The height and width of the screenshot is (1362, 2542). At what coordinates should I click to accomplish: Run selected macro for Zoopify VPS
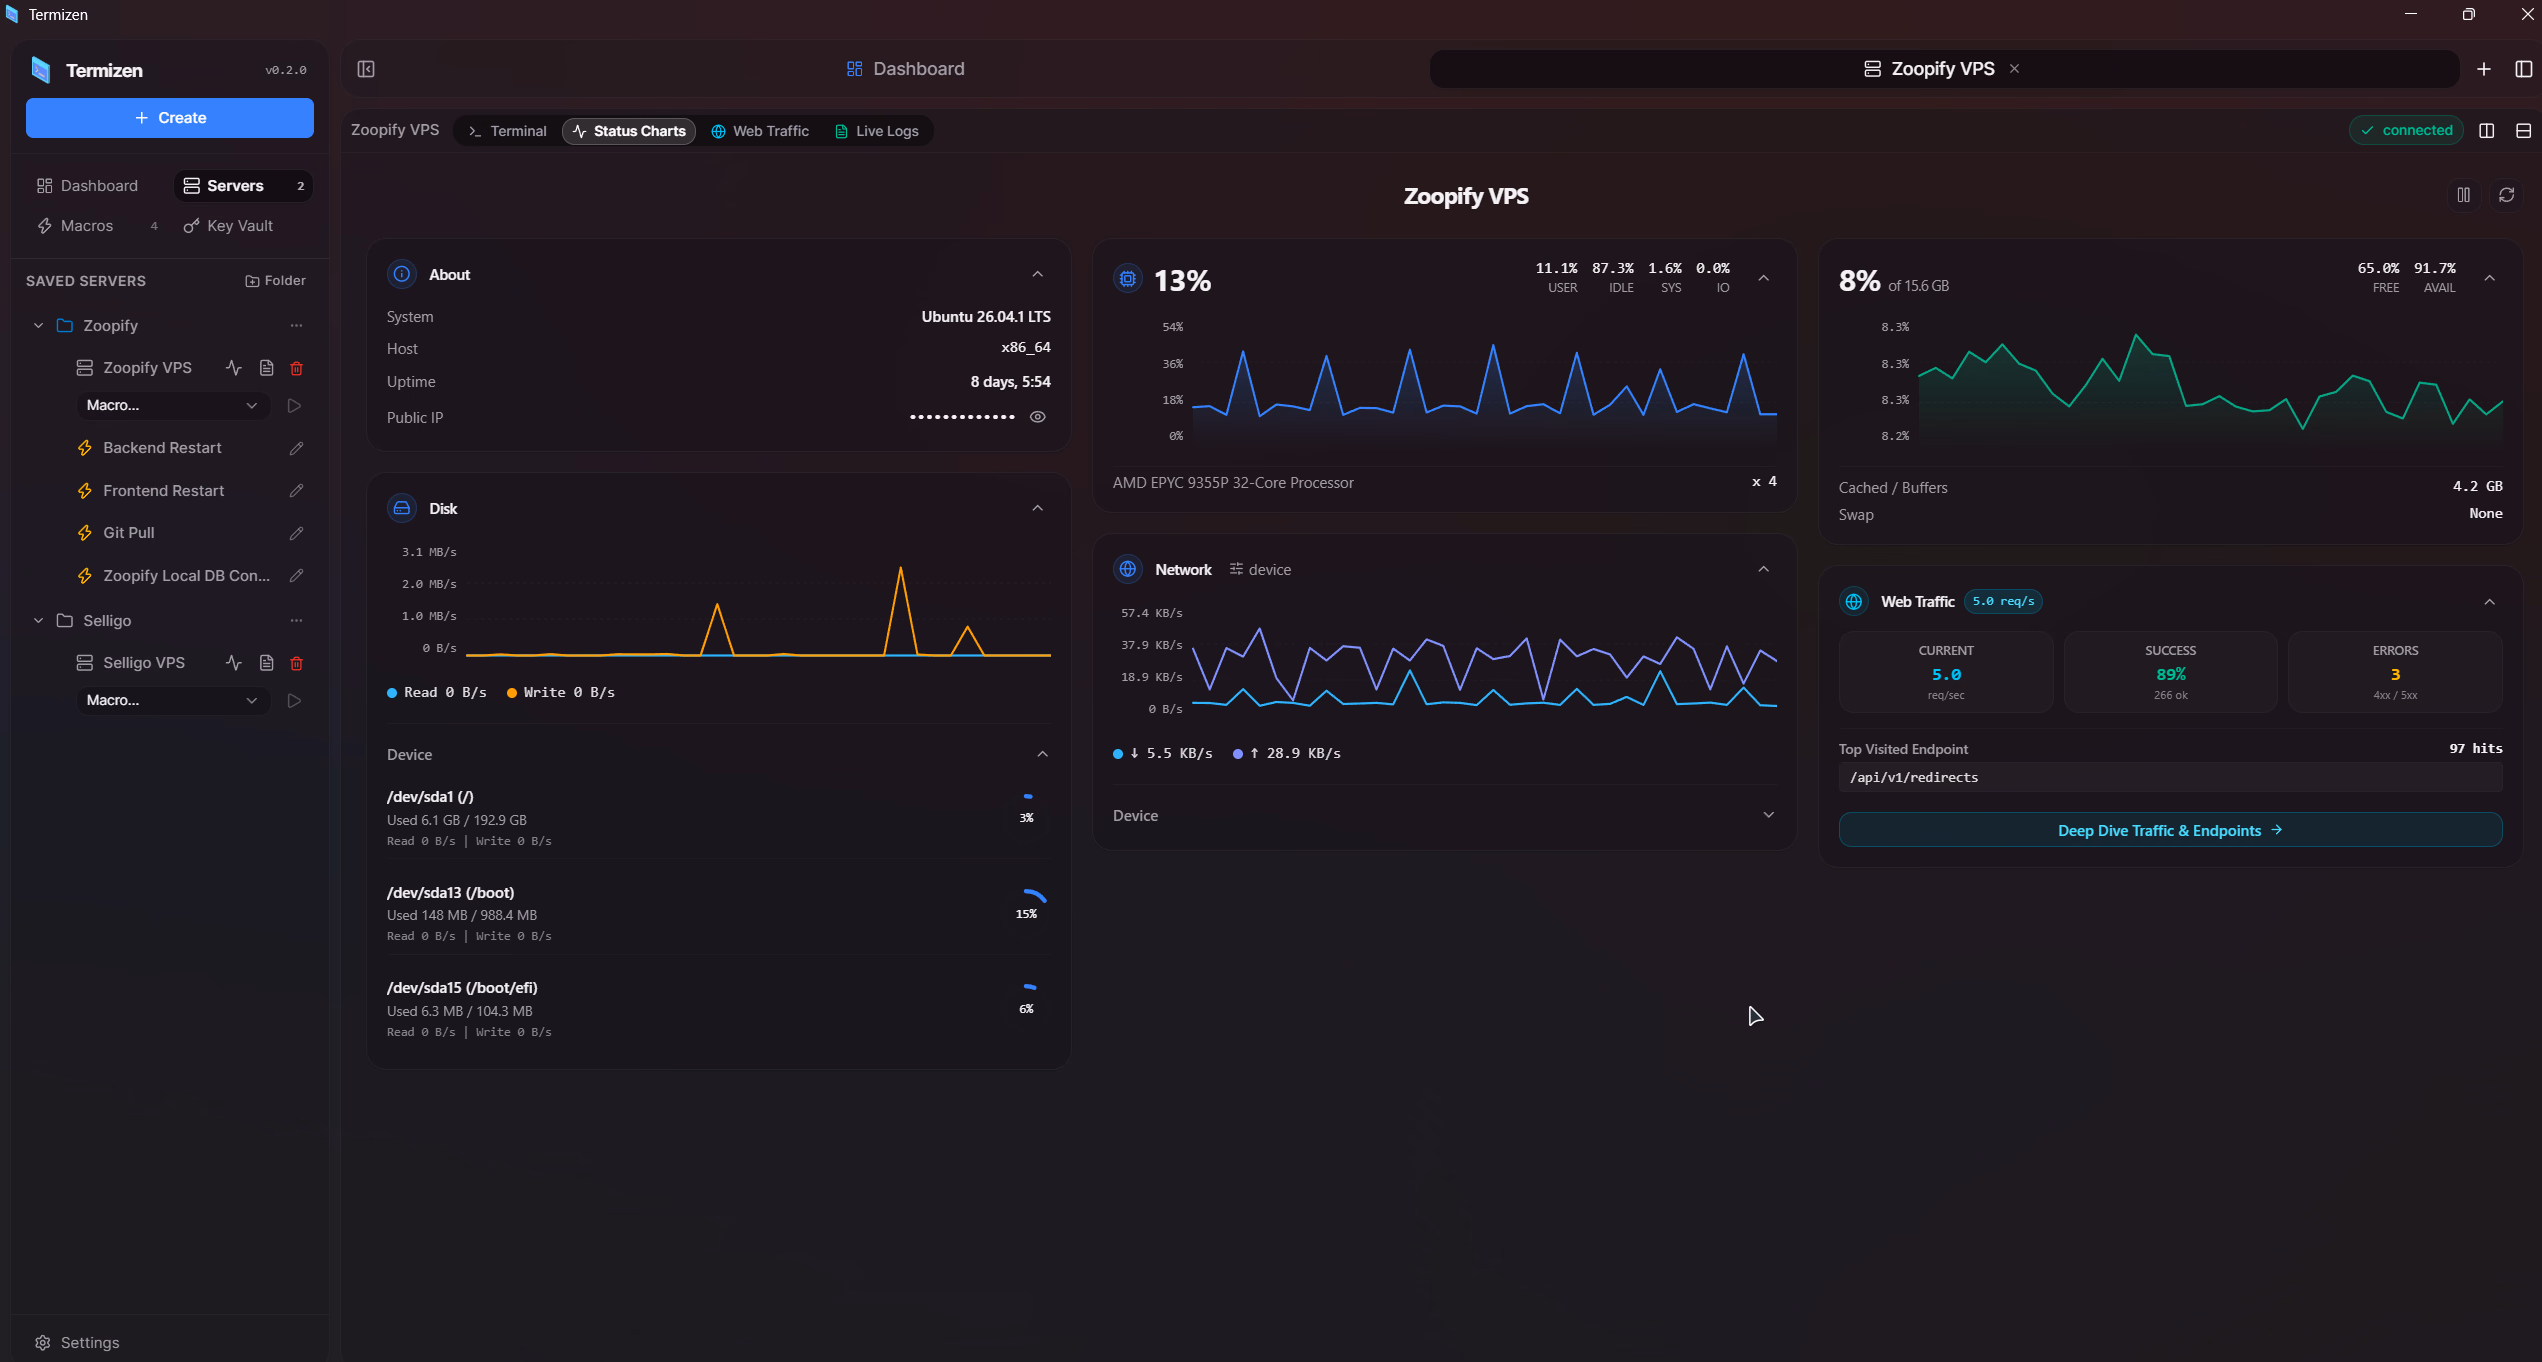294,405
